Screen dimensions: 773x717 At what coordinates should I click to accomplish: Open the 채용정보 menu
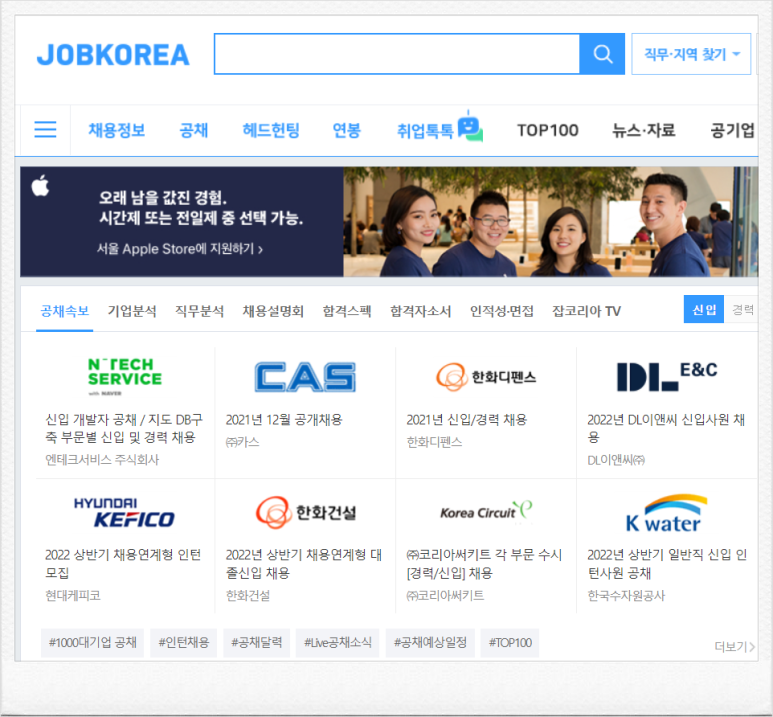pos(117,130)
